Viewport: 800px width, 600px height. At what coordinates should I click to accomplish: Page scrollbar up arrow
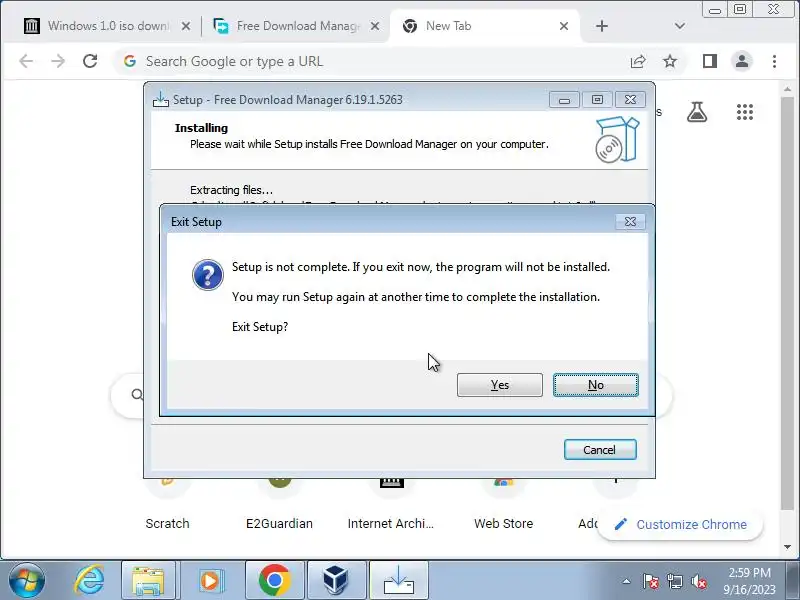click(787, 89)
